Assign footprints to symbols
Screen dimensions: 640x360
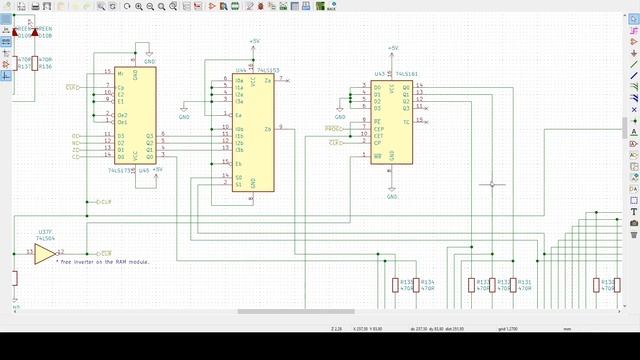272,6
